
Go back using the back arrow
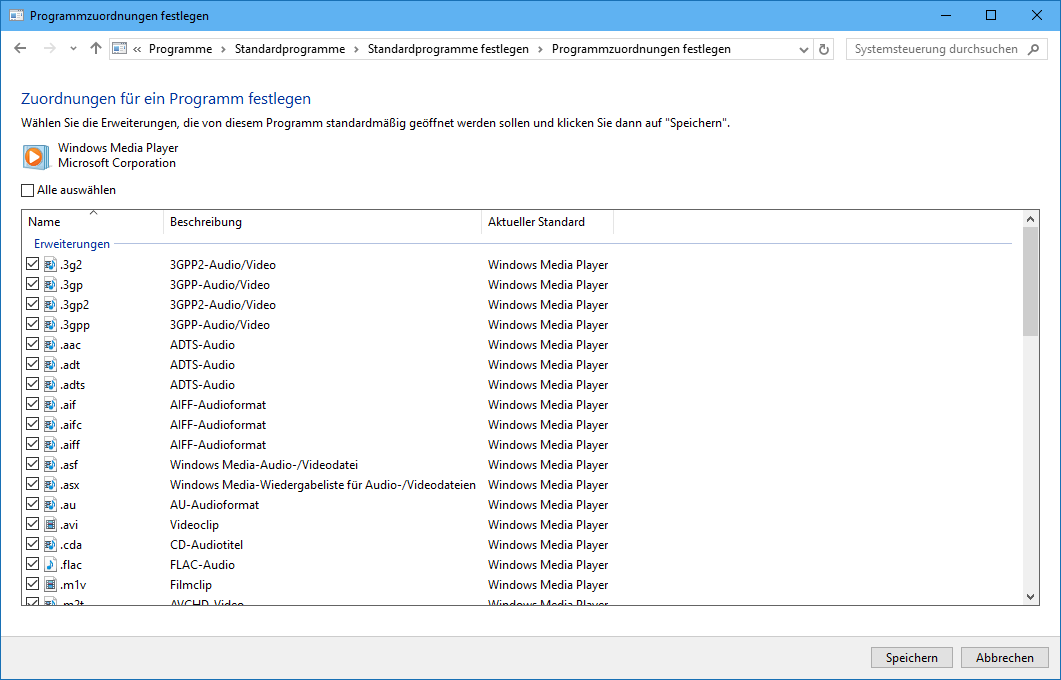coord(20,49)
